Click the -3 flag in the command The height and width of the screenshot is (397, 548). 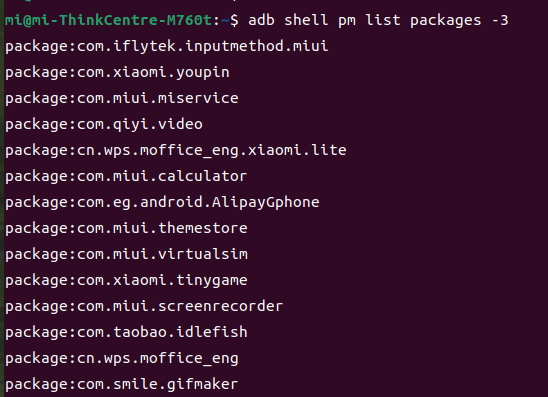pyautogui.click(x=500, y=20)
